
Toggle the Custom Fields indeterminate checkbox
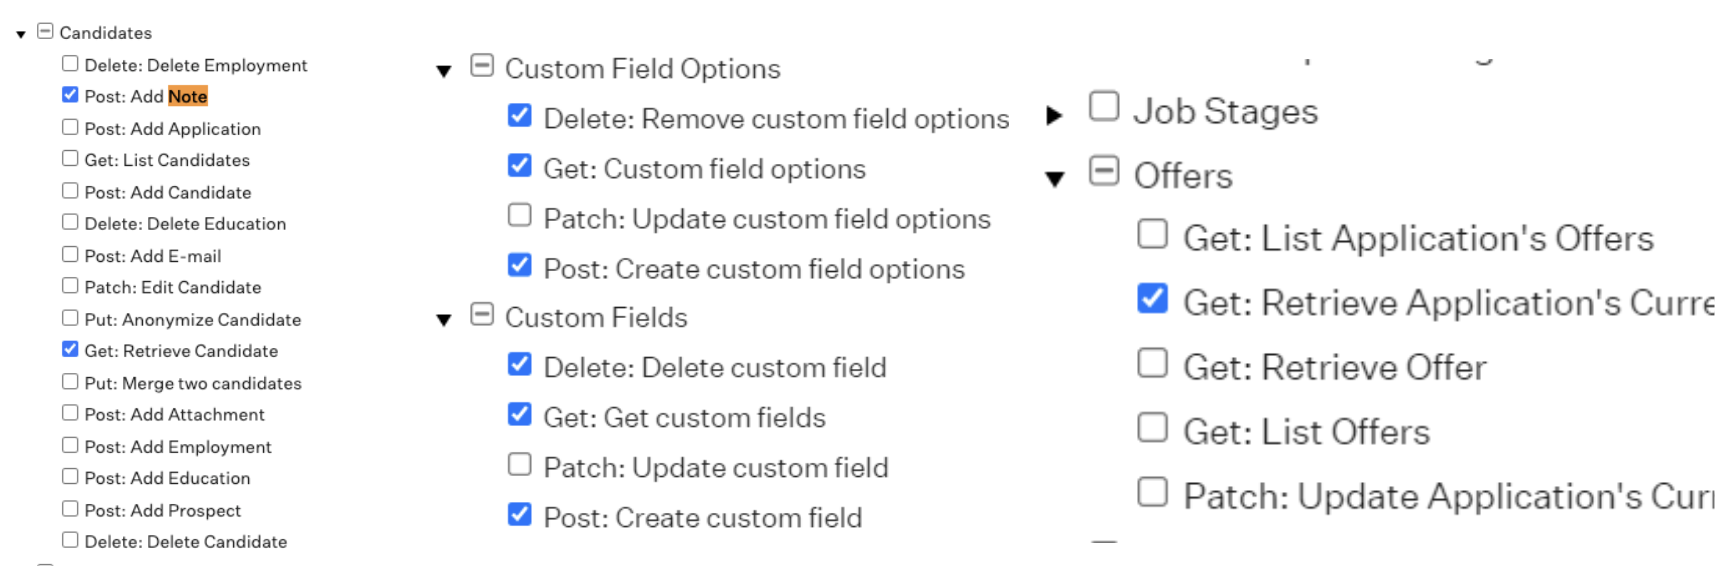[482, 314]
